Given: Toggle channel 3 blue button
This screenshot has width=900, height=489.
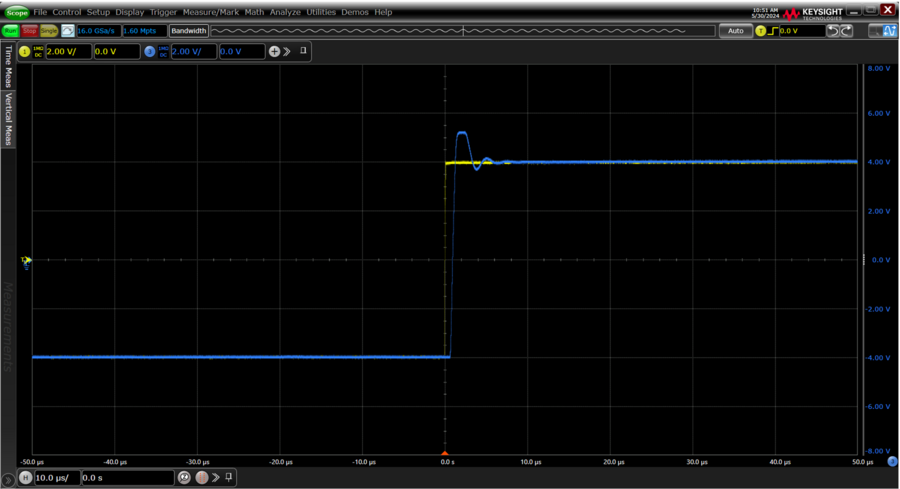Looking at the screenshot, I should (x=150, y=51).
